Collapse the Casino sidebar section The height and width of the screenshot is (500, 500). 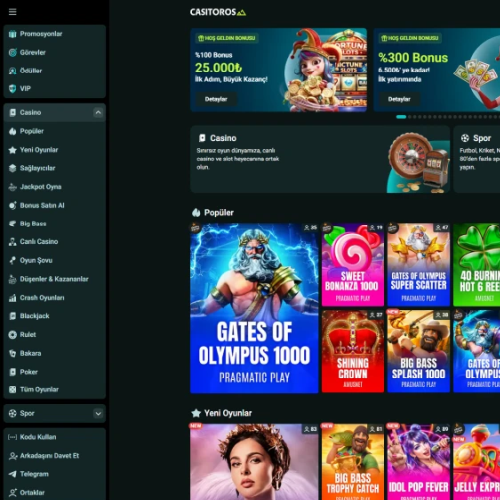pyautogui.click(x=98, y=113)
